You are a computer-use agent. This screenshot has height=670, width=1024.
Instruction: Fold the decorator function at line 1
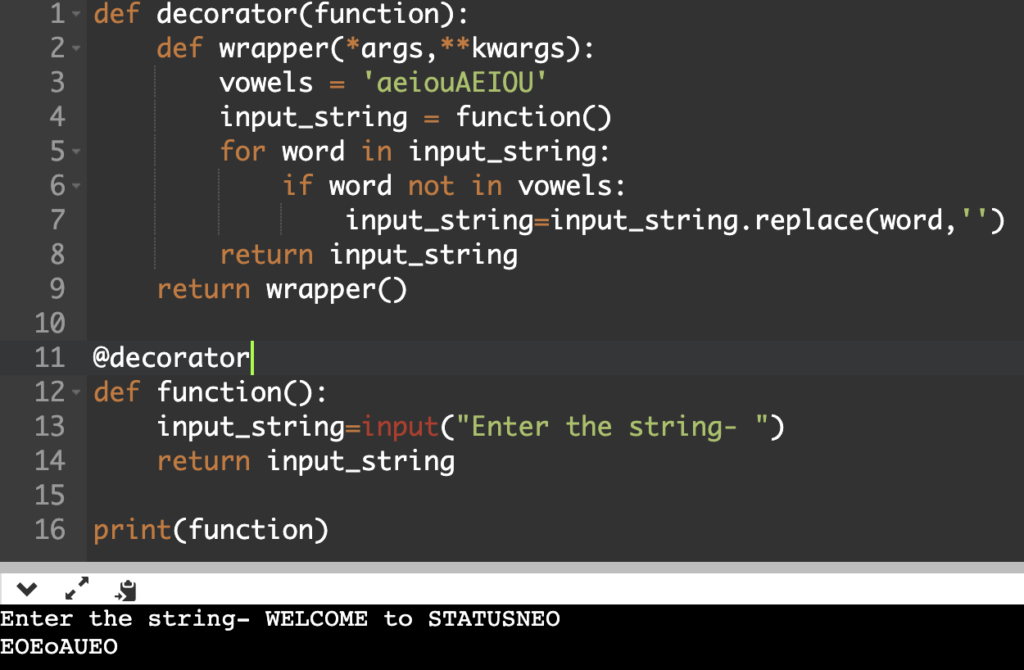tap(78, 15)
